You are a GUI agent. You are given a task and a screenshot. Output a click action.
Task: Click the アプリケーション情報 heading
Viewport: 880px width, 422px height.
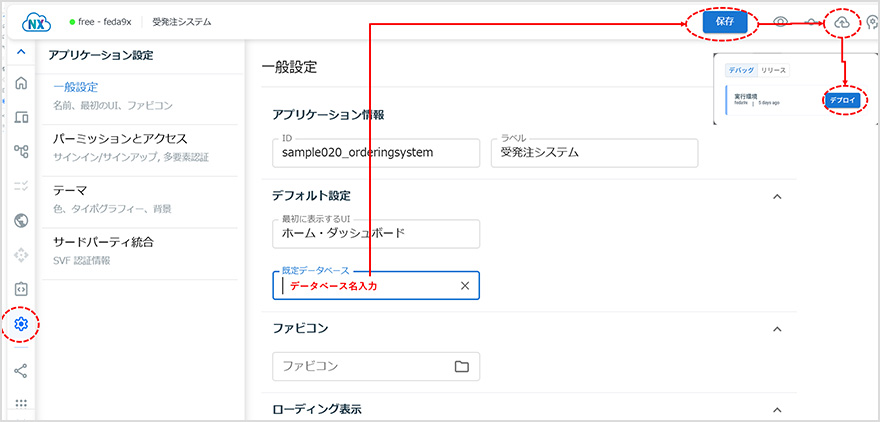point(328,115)
